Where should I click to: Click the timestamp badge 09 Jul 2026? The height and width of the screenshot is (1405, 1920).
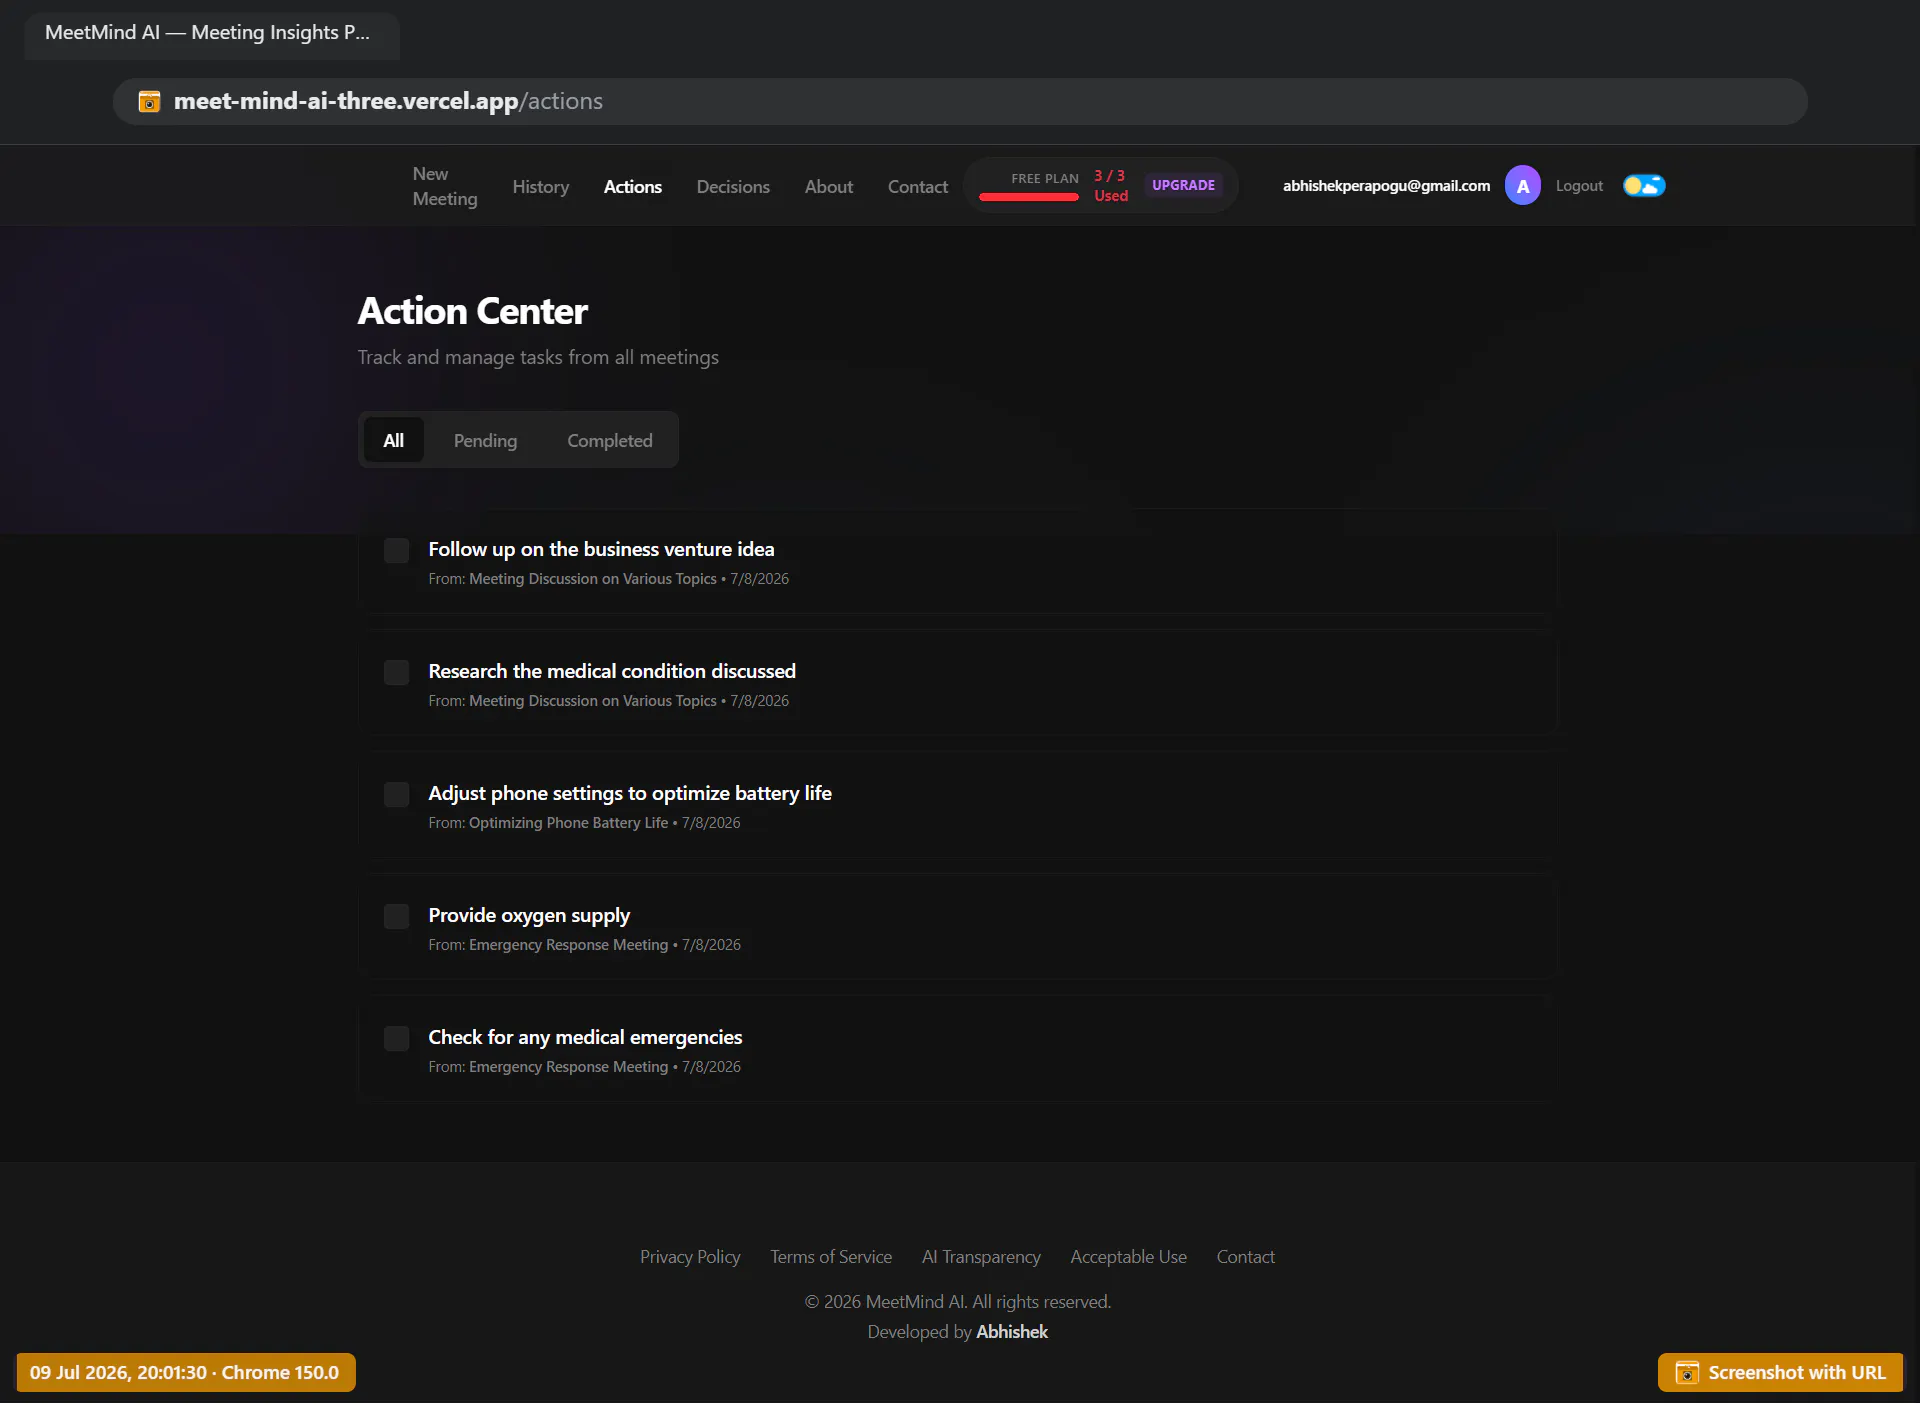(x=185, y=1373)
